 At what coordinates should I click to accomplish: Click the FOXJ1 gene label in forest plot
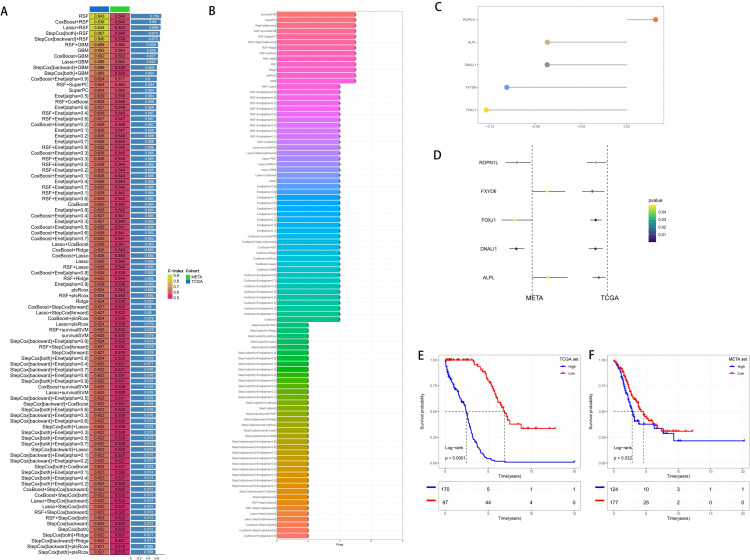click(488, 220)
